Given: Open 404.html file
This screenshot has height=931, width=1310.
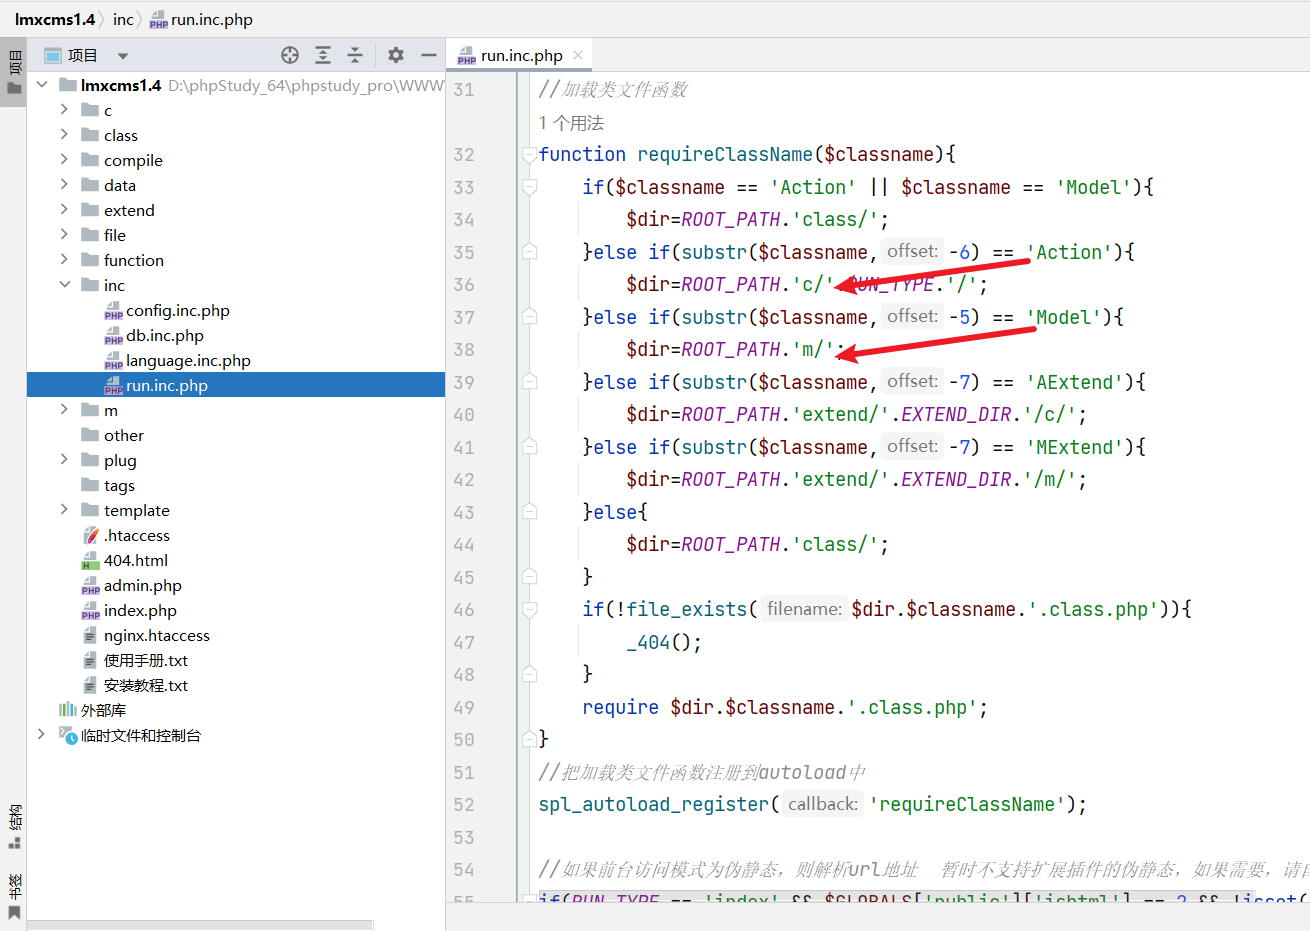Looking at the screenshot, I should tap(135, 560).
